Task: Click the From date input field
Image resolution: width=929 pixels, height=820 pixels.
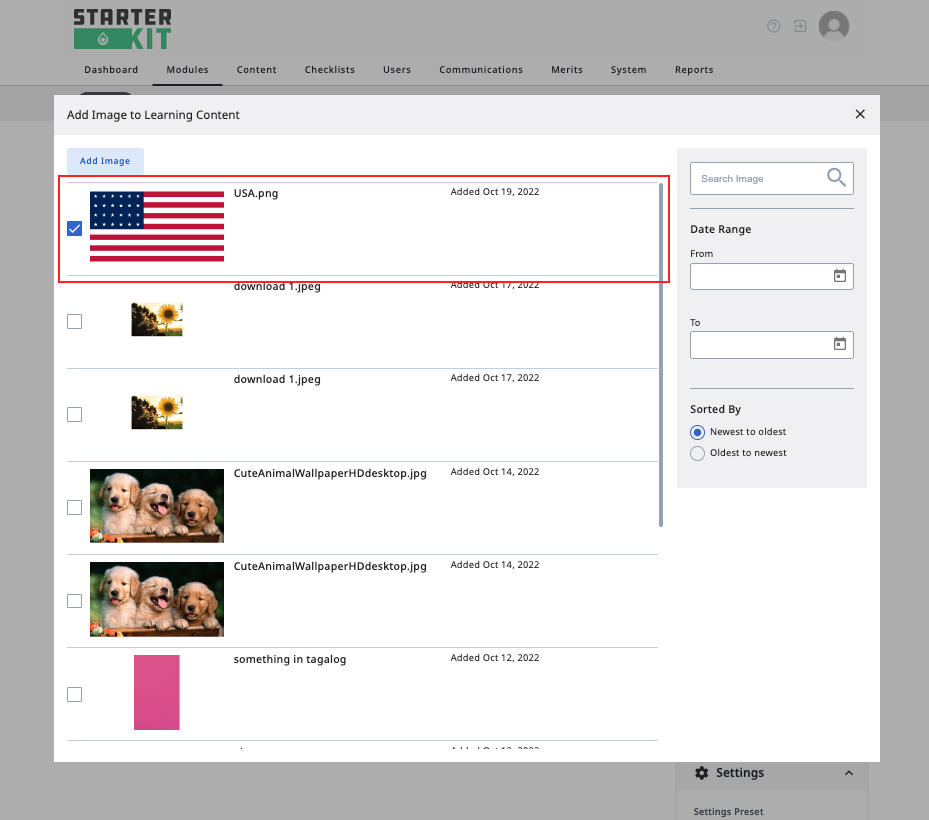Action: pos(771,276)
